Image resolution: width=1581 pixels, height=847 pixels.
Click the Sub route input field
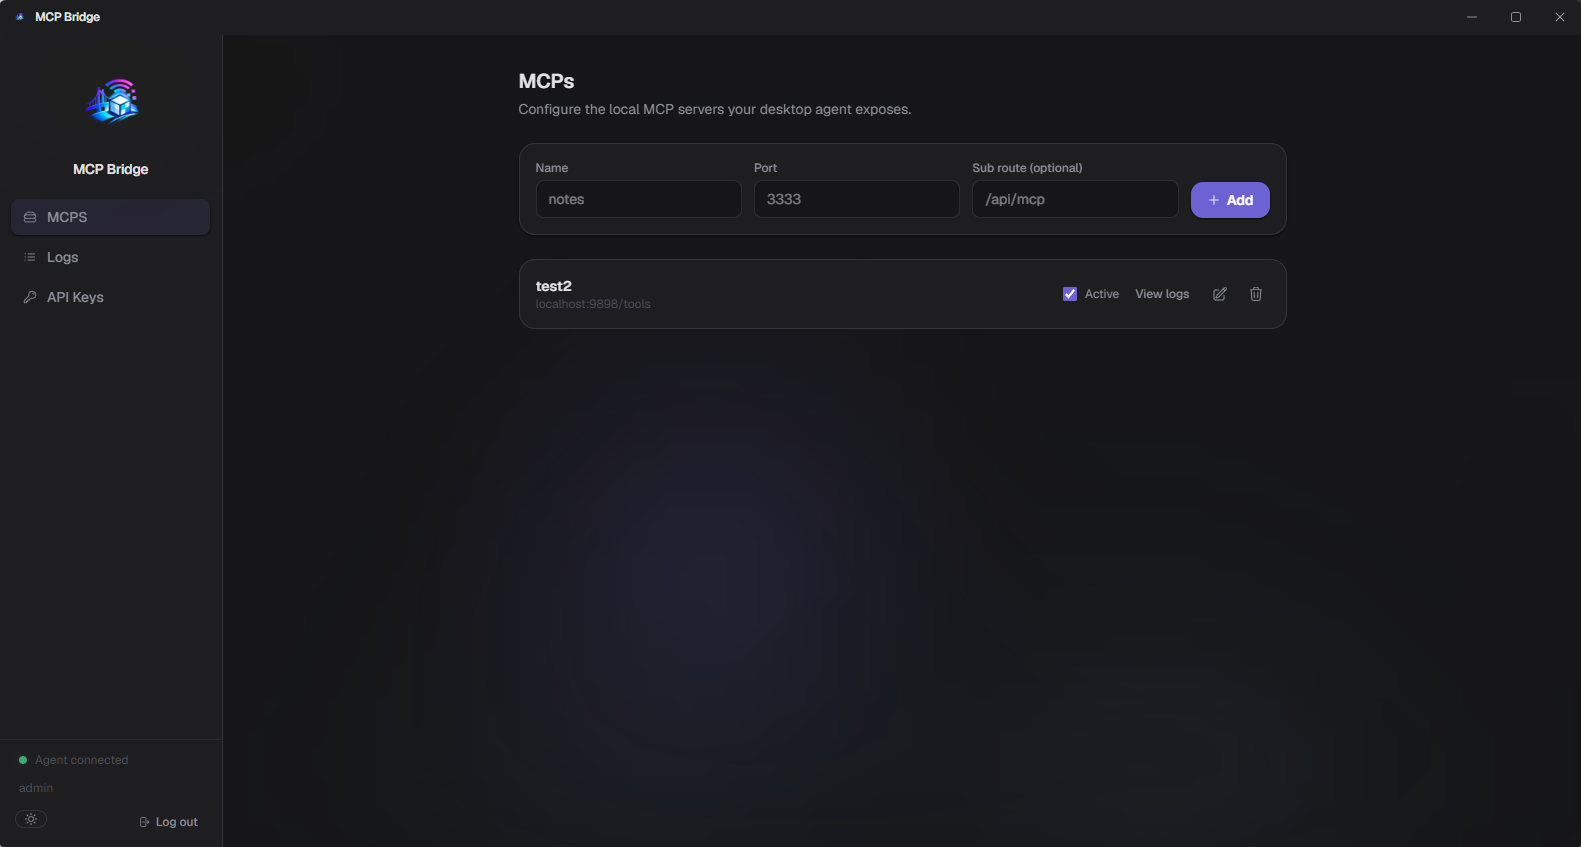coord(1075,199)
